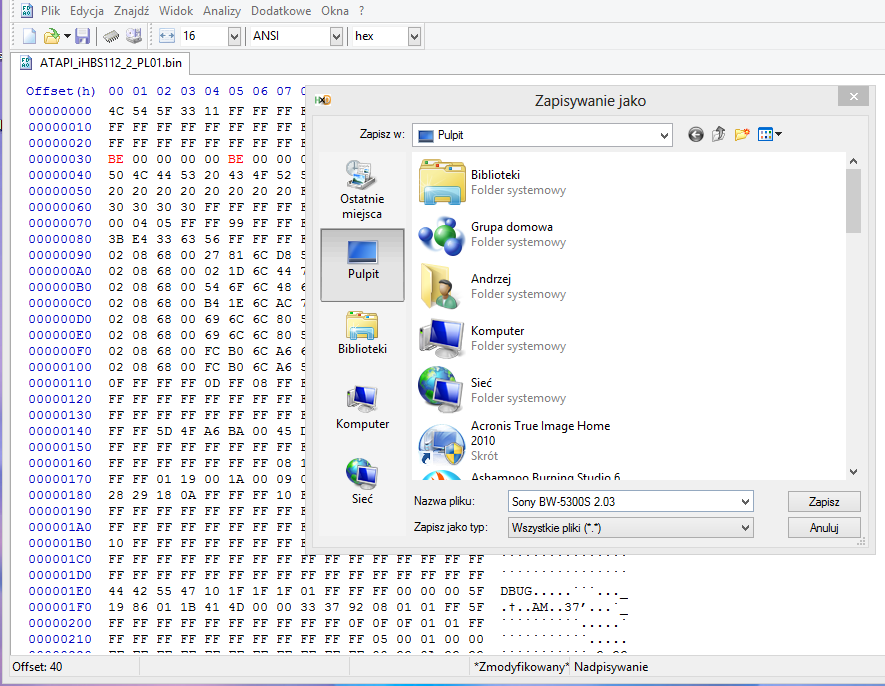The image size is (885, 686).
Task: Open the Analizy menu
Action: coord(222,11)
